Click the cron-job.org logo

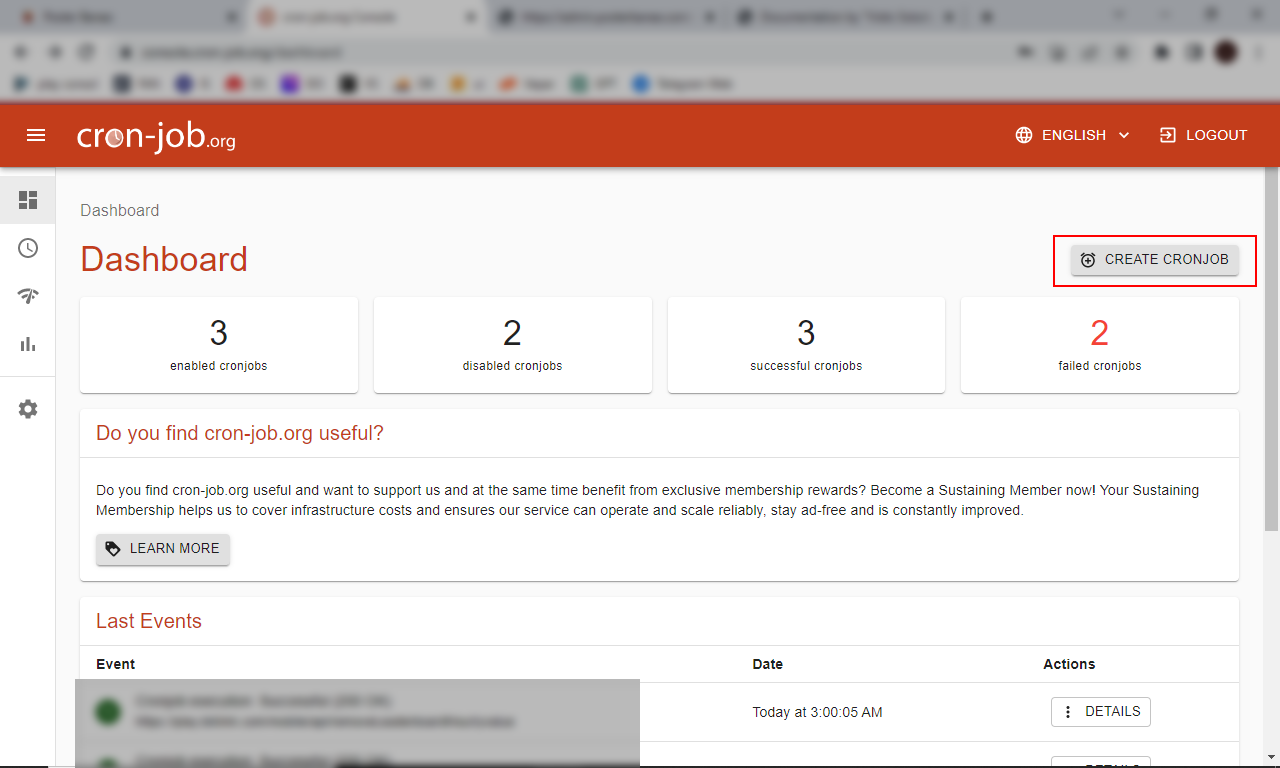coord(156,136)
